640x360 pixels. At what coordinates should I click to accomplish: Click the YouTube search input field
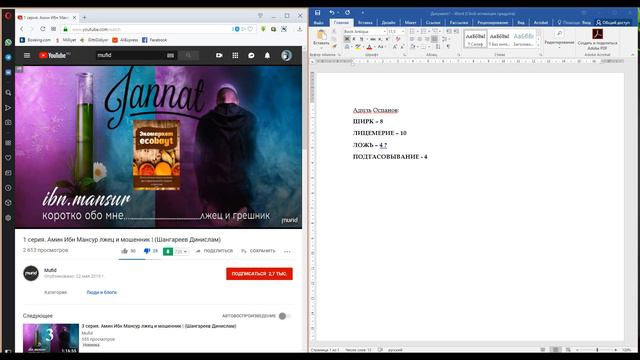point(131,55)
